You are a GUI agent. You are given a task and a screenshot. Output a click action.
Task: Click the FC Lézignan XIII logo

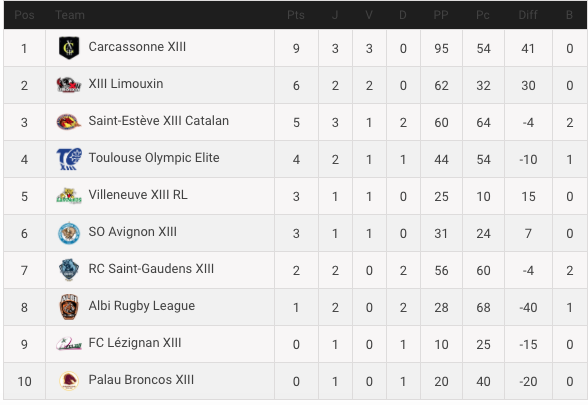coord(69,344)
